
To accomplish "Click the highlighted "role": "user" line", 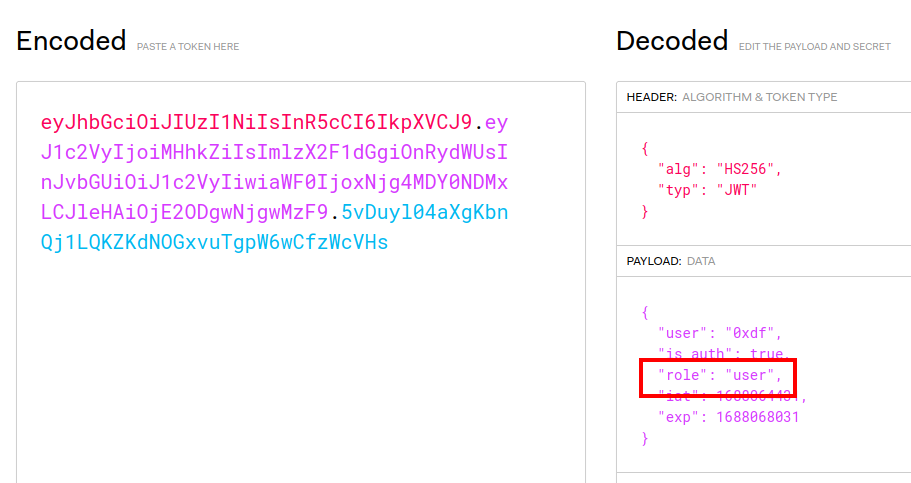I will pyautogui.click(x=718, y=375).
